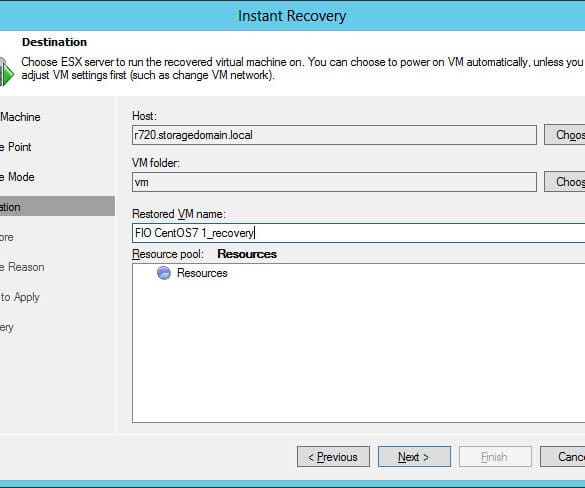Open the Point step in the wizard sidebar

click(16, 147)
